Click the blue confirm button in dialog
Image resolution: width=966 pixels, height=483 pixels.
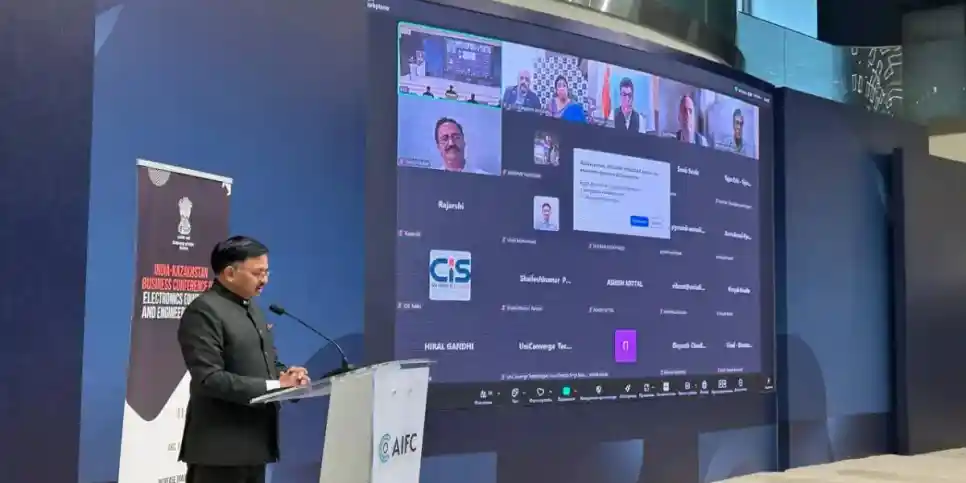638,221
